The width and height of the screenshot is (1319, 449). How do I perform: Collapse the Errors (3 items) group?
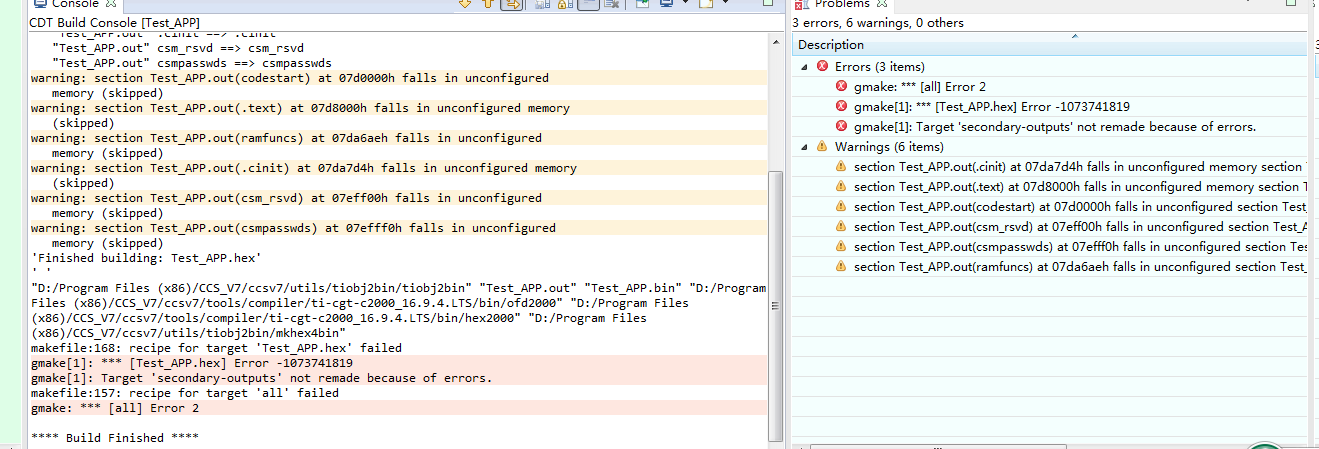pos(805,67)
